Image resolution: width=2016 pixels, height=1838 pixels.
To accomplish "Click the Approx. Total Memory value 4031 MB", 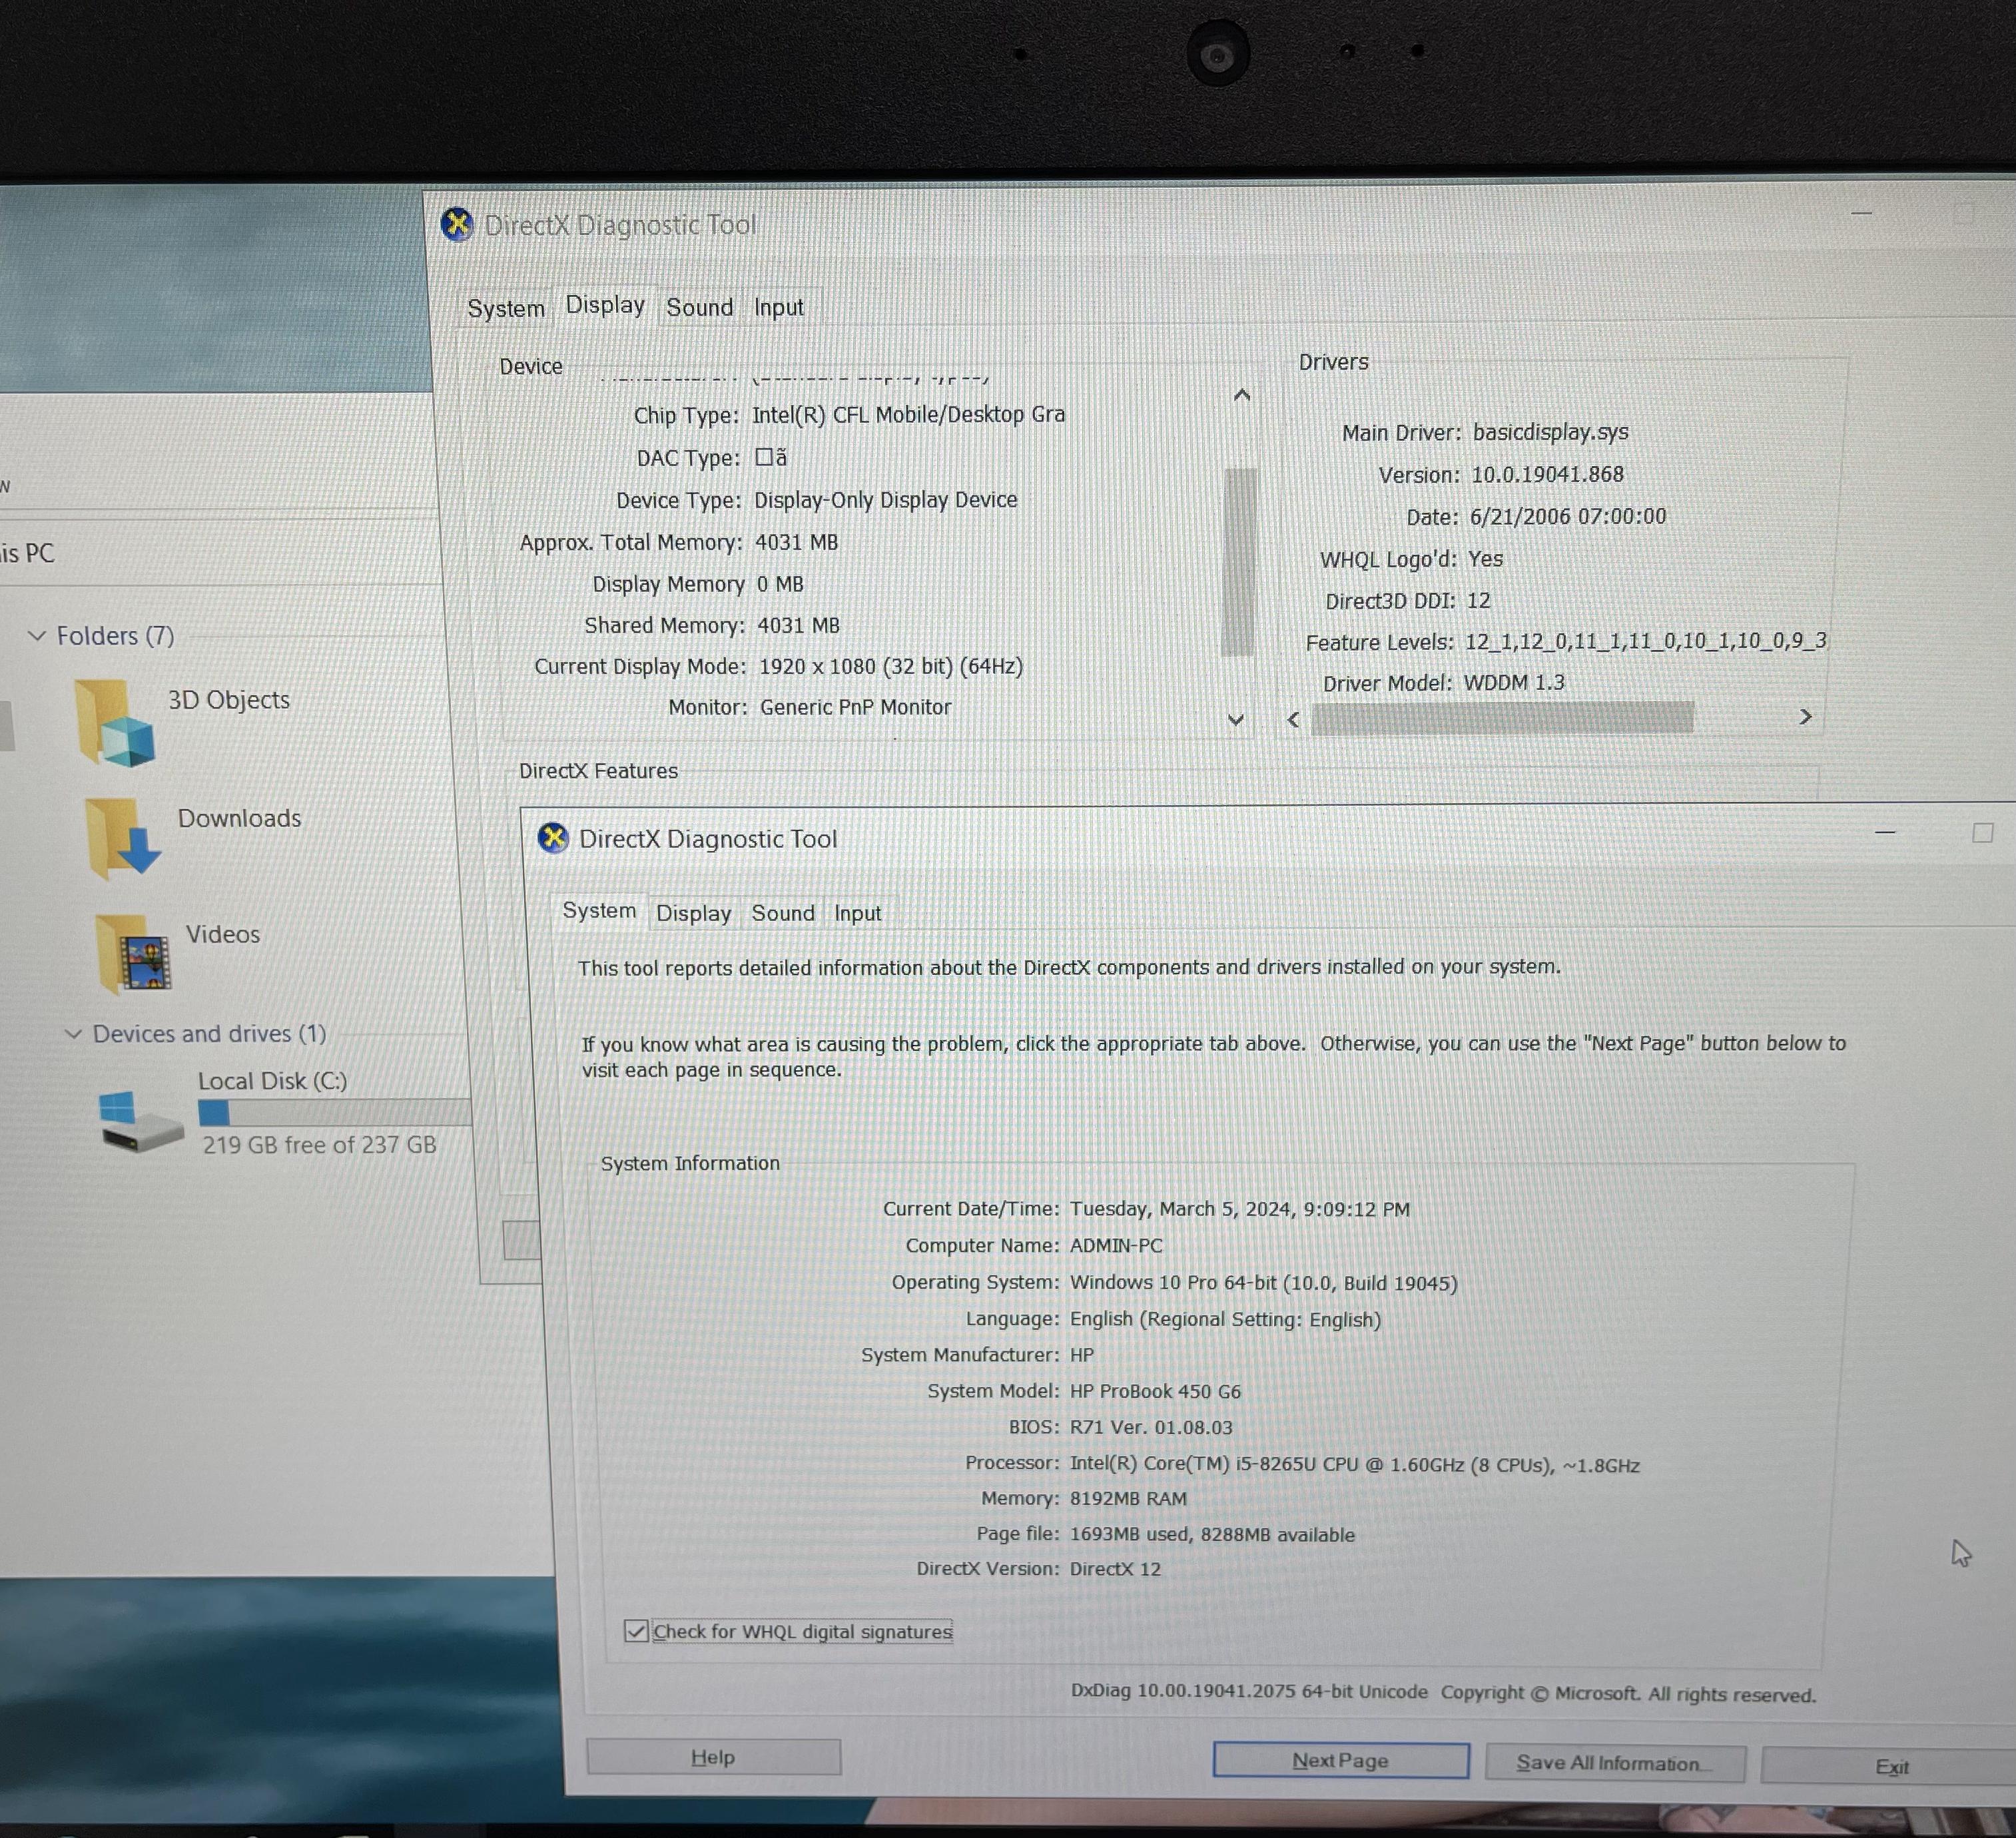I will coord(796,542).
